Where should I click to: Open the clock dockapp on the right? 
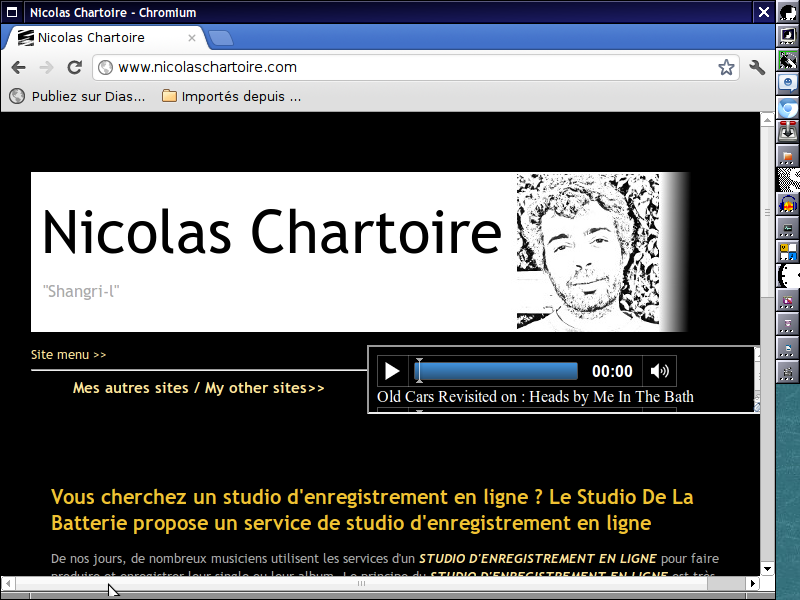pyautogui.click(x=788, y=274)
